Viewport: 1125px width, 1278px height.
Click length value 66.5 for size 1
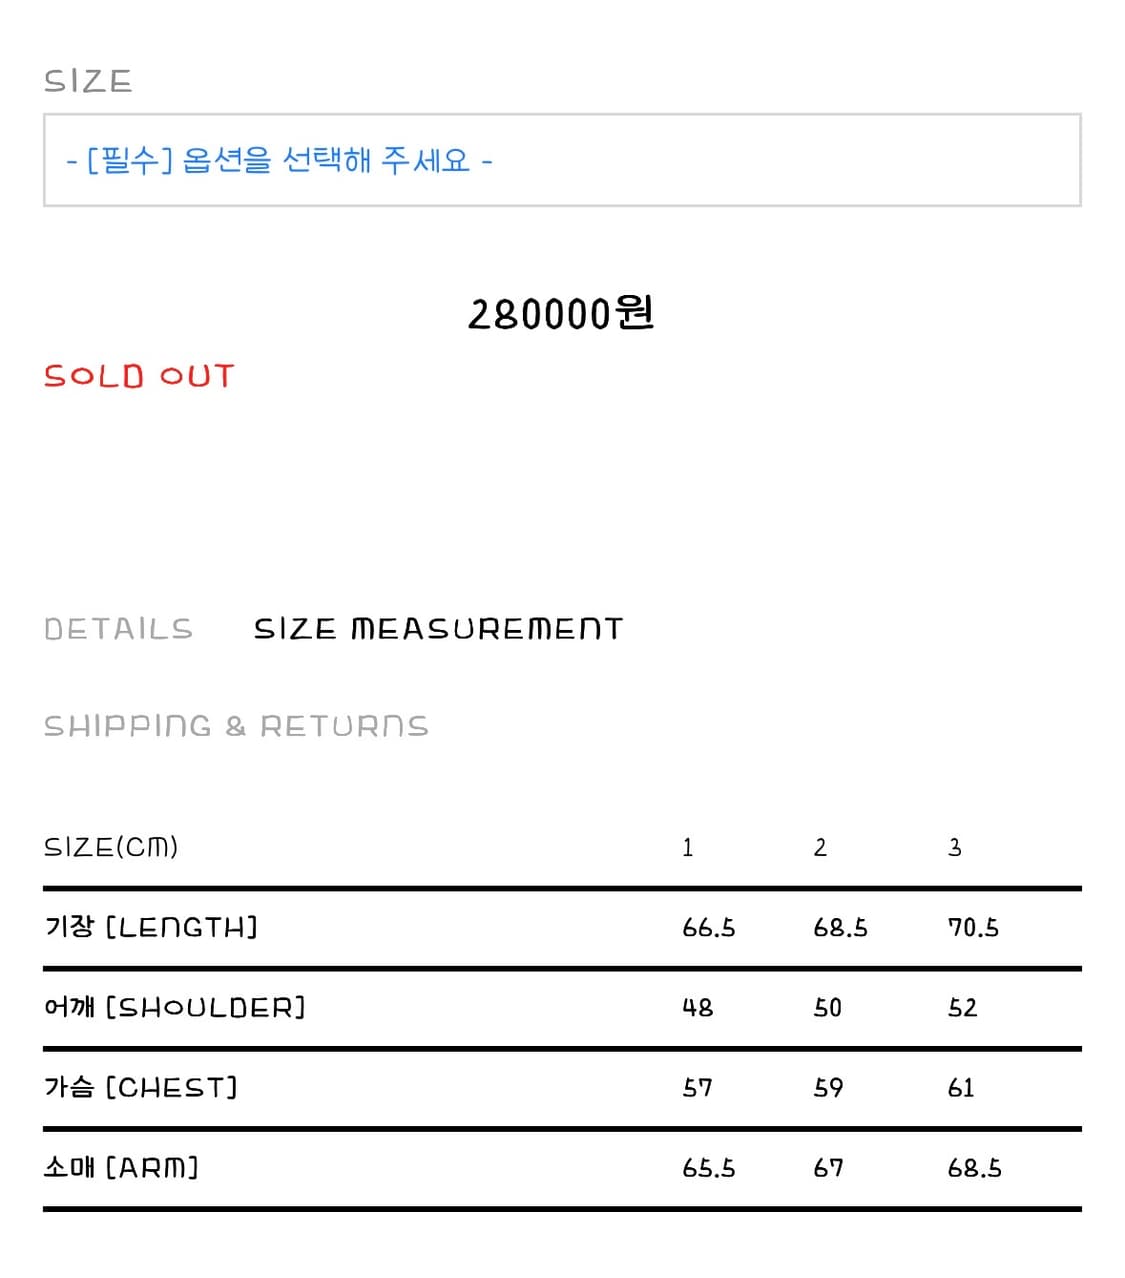[709, 928]
